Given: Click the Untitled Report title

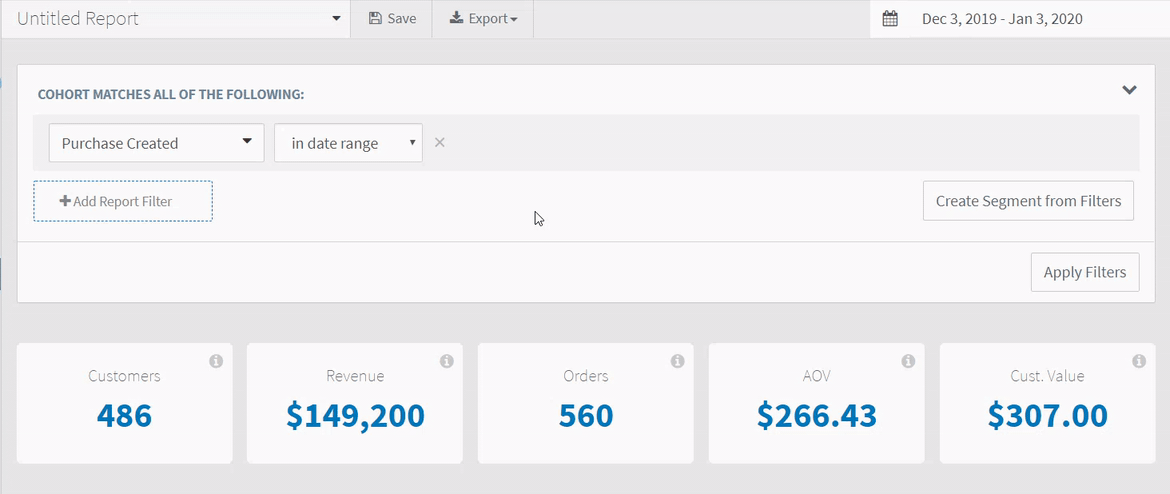Looking at the screenshot, I should (78, 19).
